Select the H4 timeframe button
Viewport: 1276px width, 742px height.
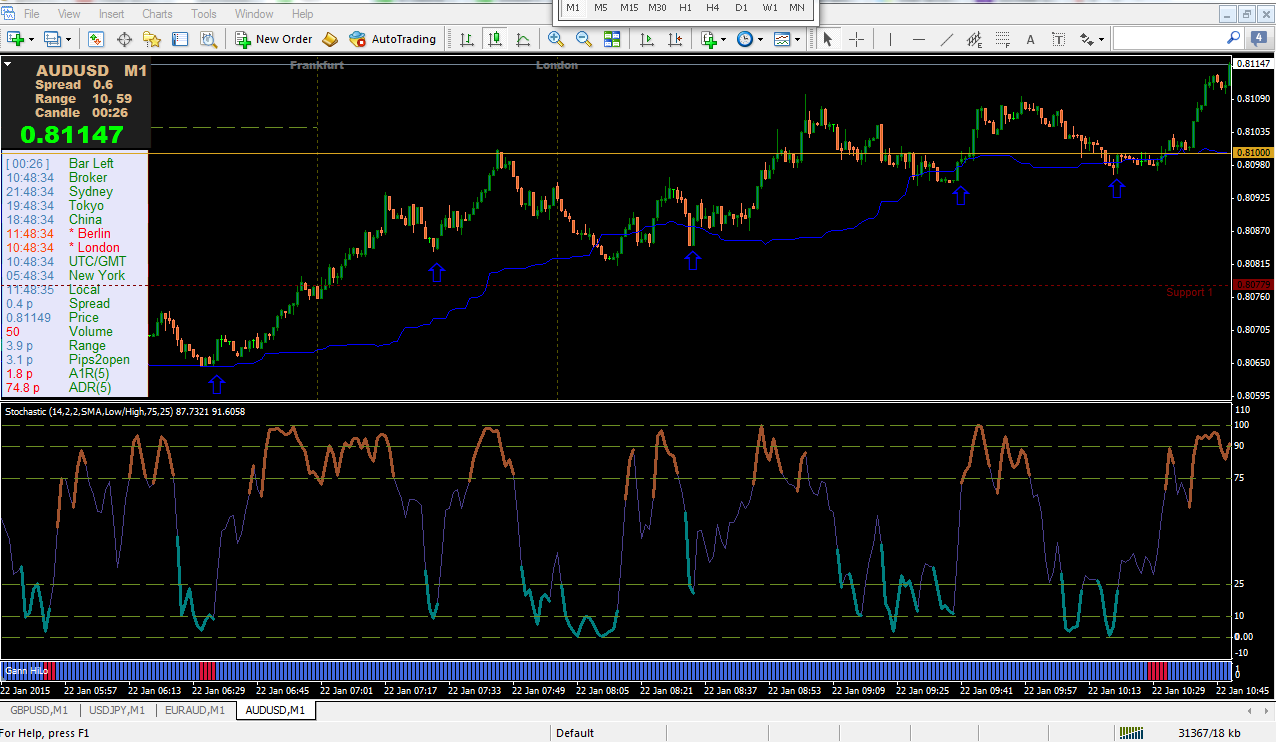click(713, 8)
